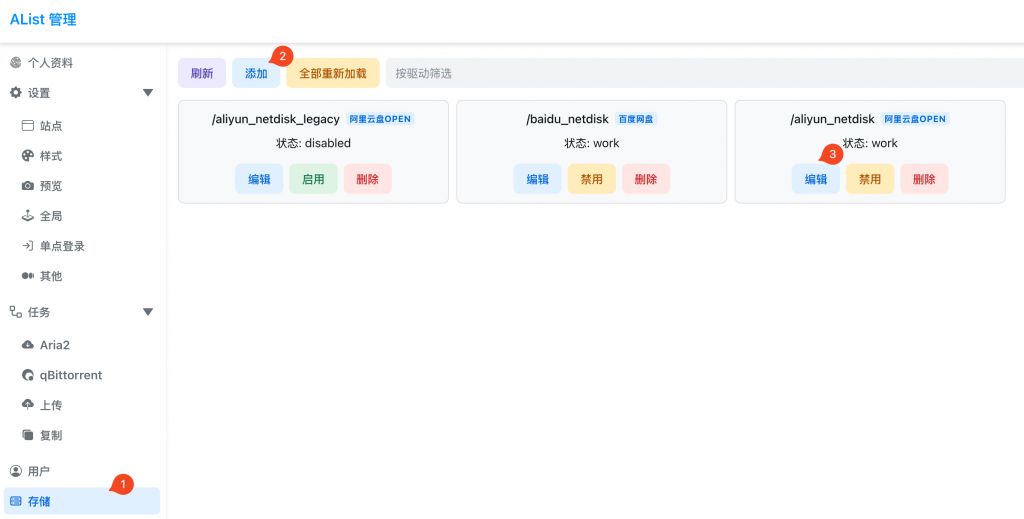Click the sign-in icon beside 单点登录
This screenshot has height=519, width=1024.
[x=27, y=246]
